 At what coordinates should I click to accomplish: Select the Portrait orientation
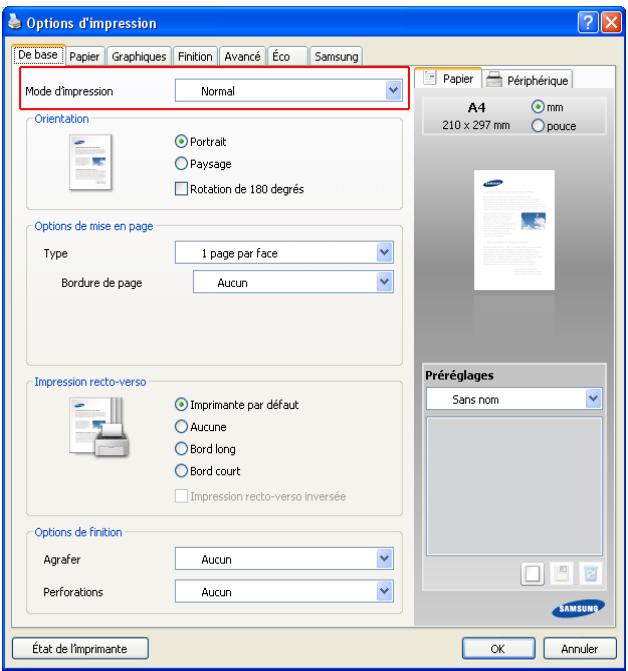[x=200, y=141]
